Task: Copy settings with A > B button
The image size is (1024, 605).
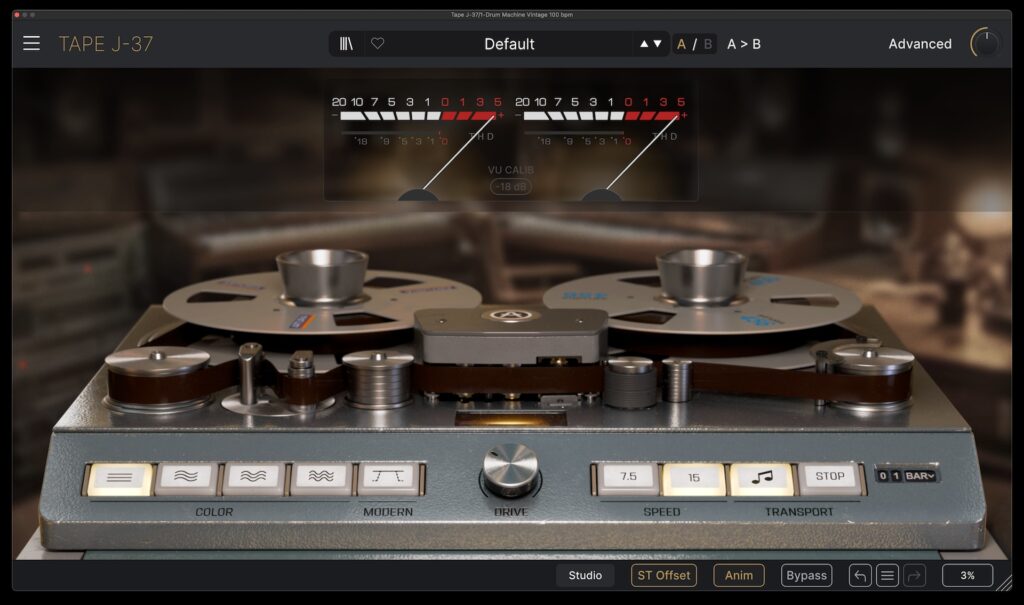Action: (743, 44)
